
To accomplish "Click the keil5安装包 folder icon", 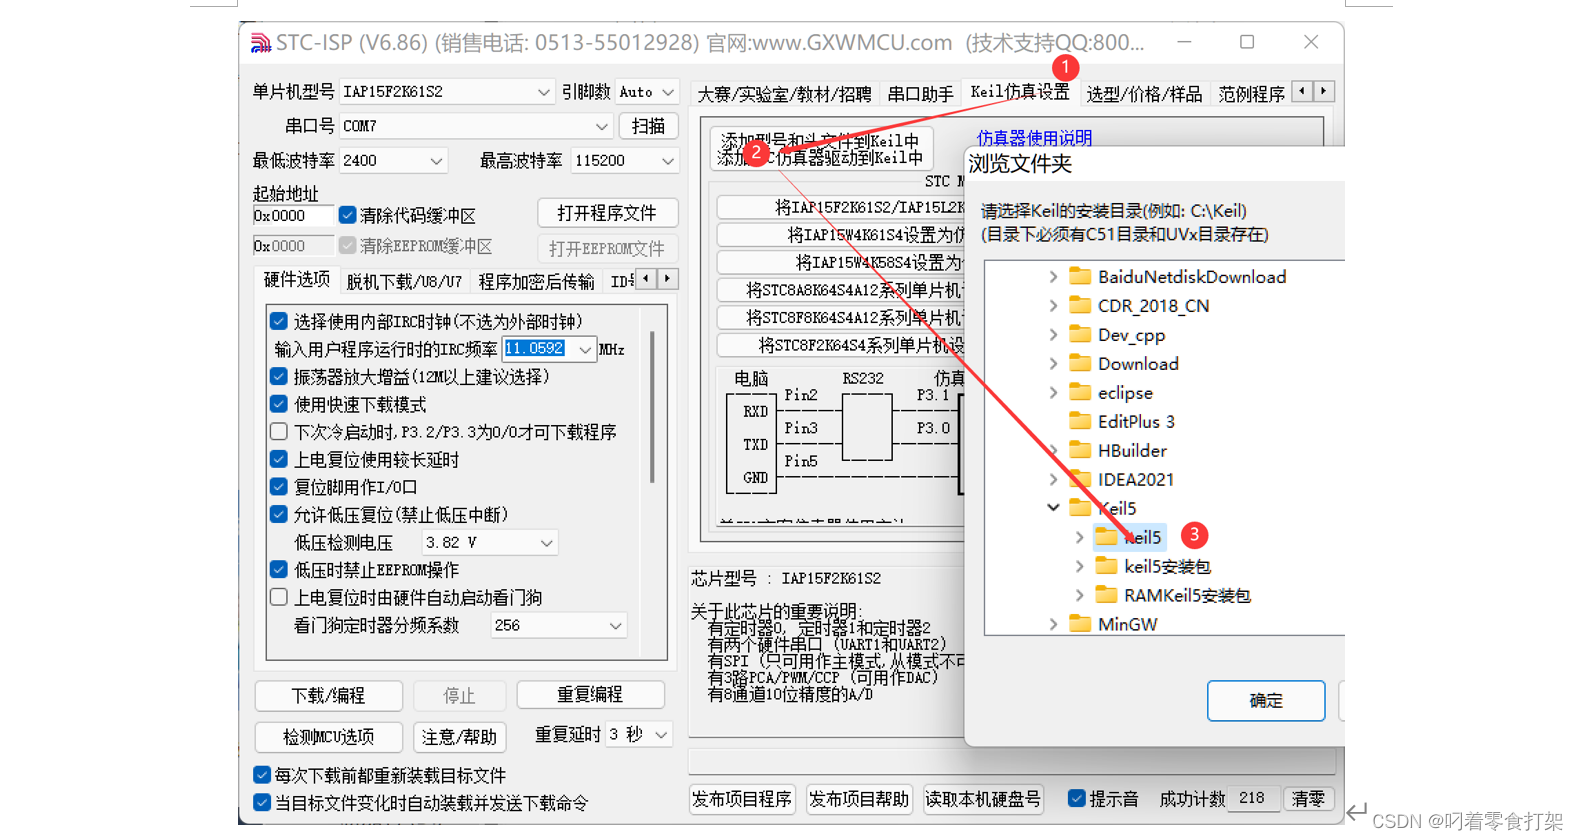I will pyautogui.click(x=1106, y=566).
